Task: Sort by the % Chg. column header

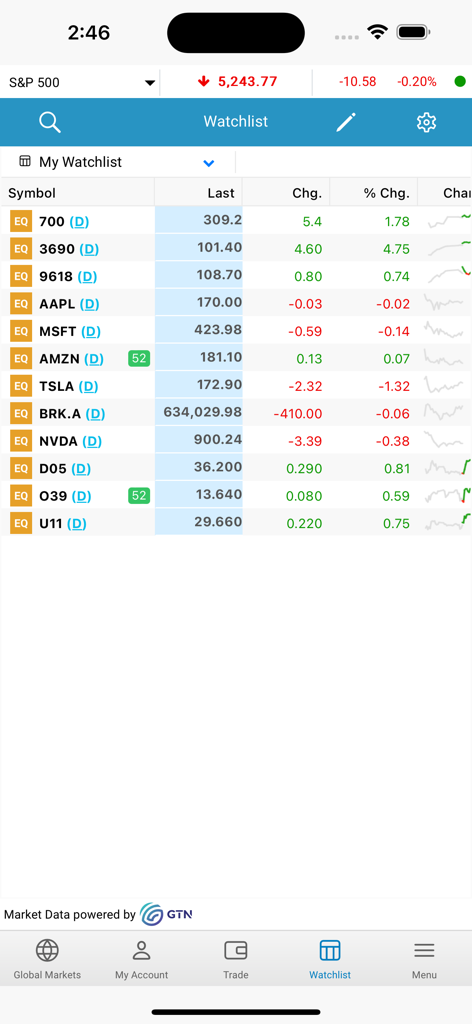Action: [387, 193]
